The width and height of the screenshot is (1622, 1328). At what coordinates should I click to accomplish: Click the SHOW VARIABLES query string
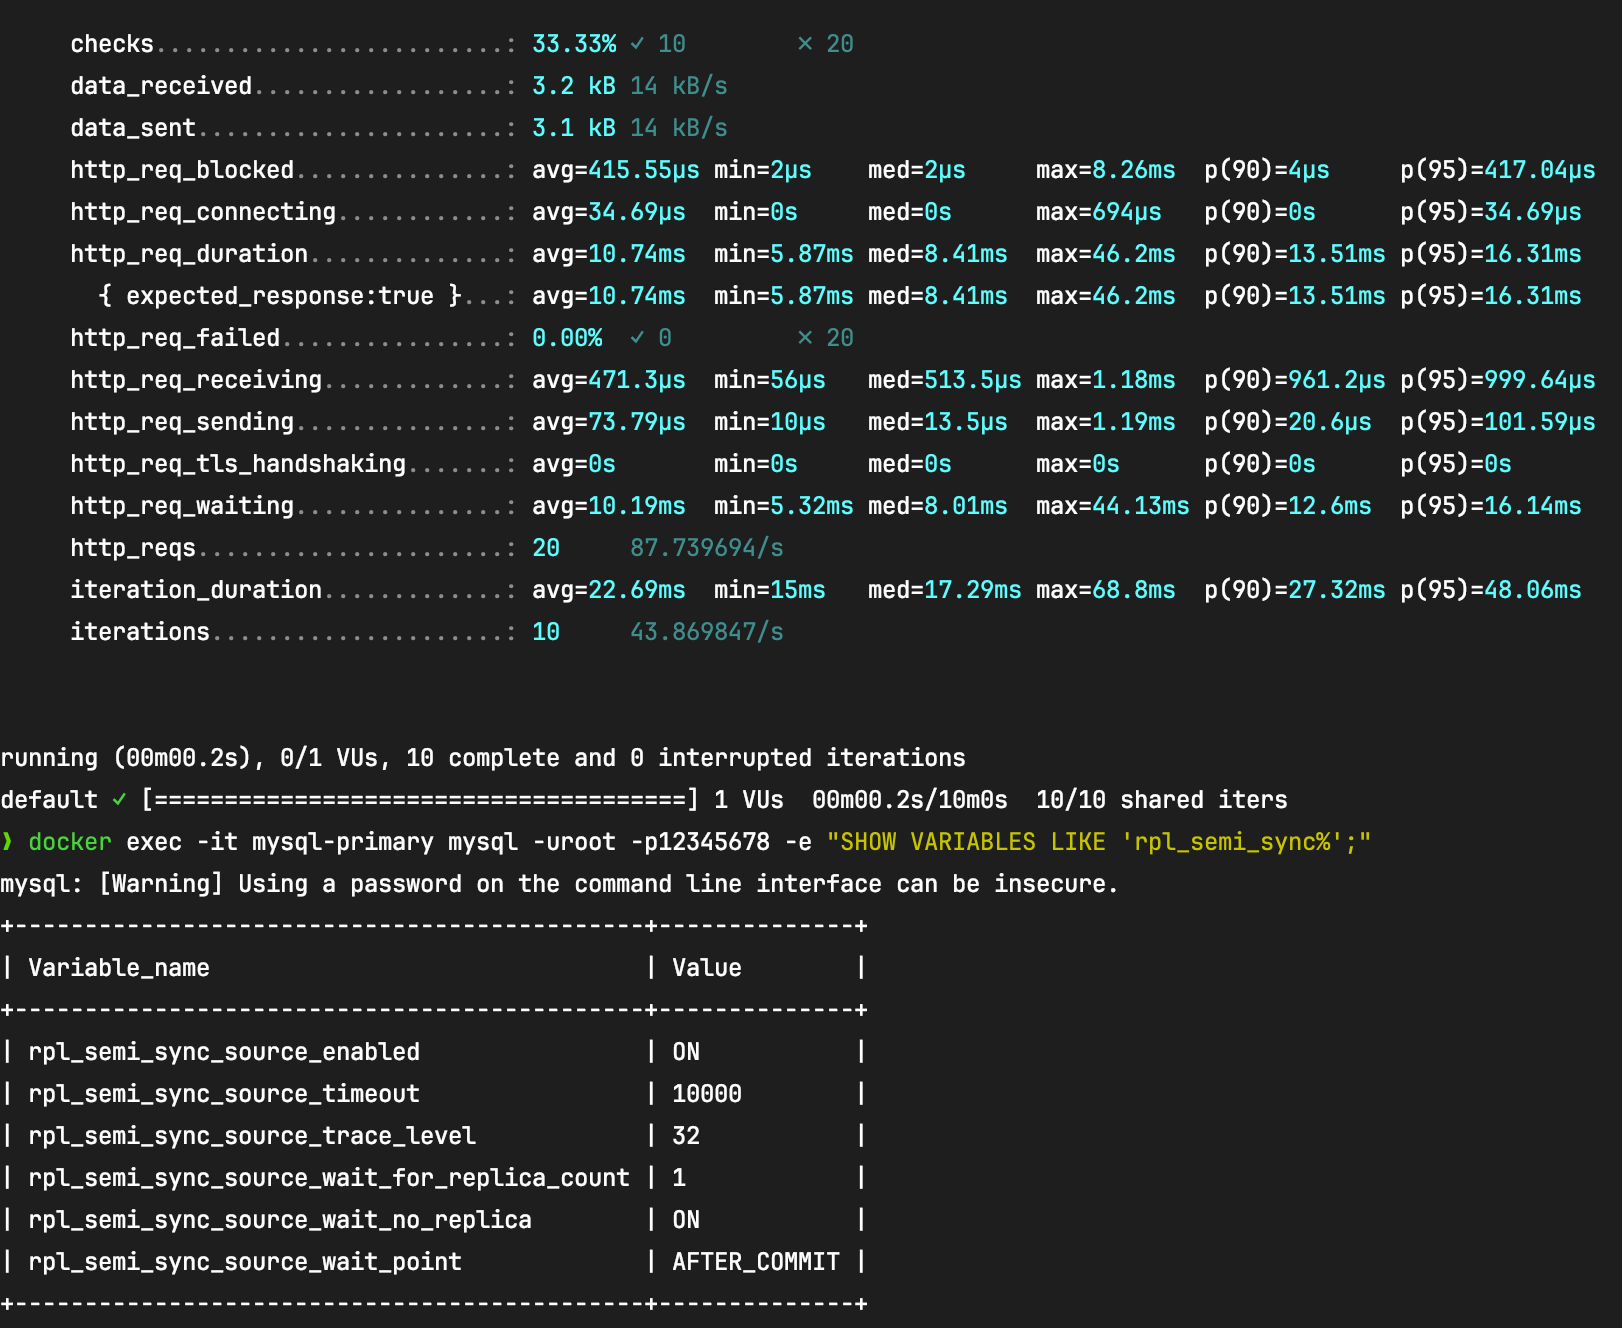[1098, 841]
